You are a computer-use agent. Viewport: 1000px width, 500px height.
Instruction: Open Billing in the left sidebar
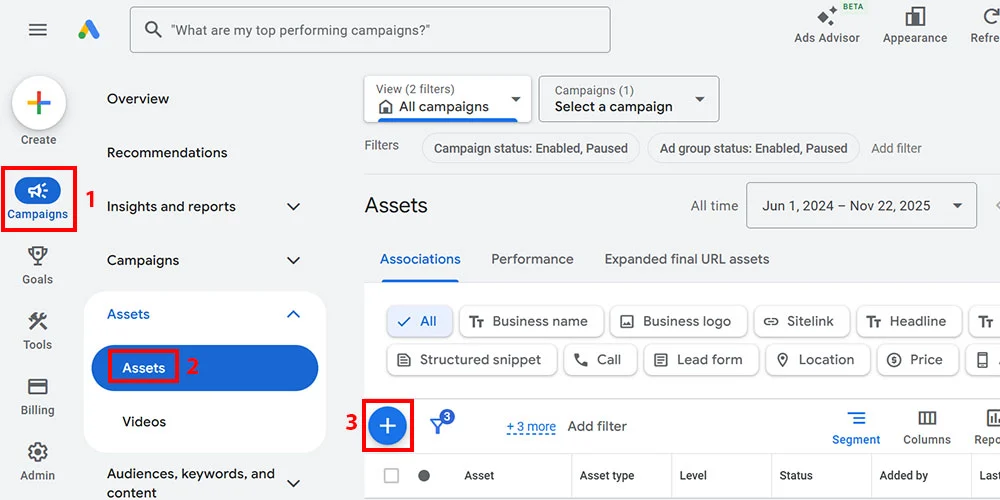38,395
